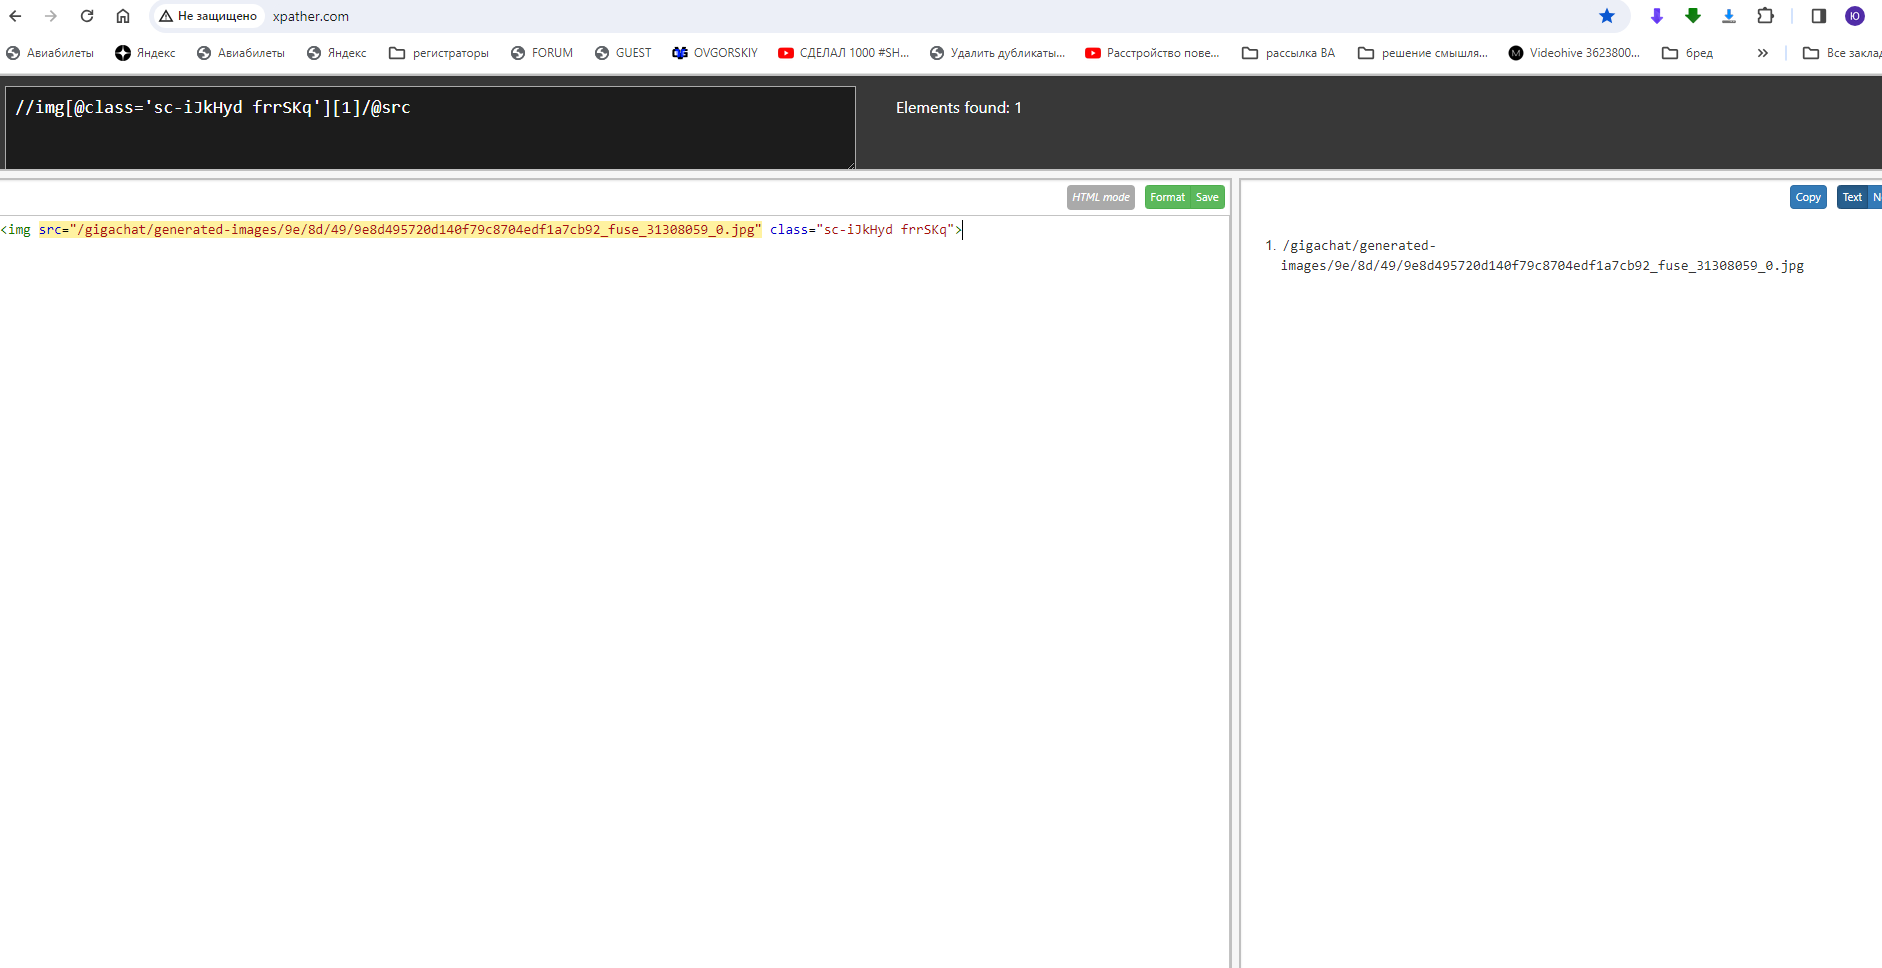Copy the XPath results with Copy
This screenshot has width=1882, height=968.
[x=1807, y=198]
